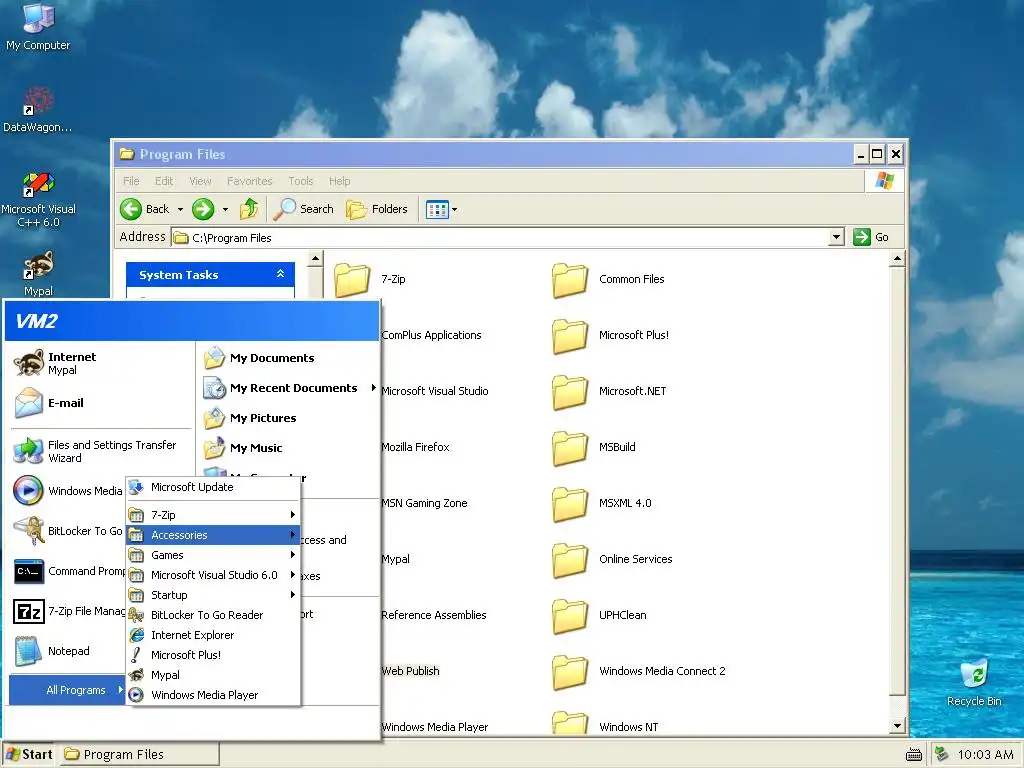Expand My Recent Documents submenu
This screenshot has width=1024, height=768.
click(x=289, y=388)
